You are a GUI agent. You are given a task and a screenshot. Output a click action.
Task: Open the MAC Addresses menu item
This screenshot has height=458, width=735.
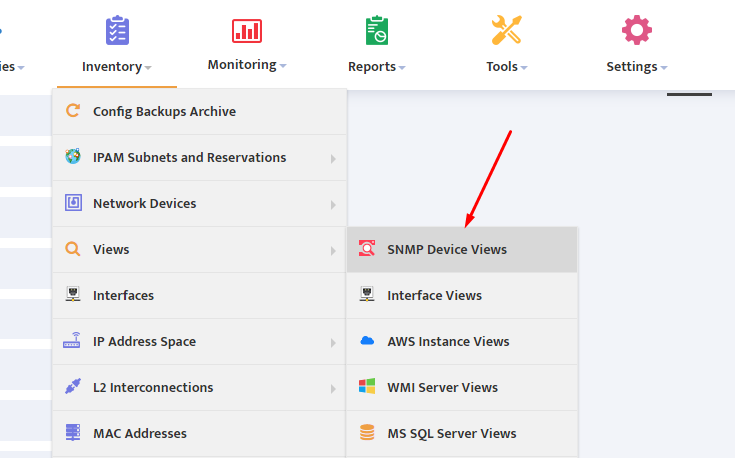tap(200, 433)
